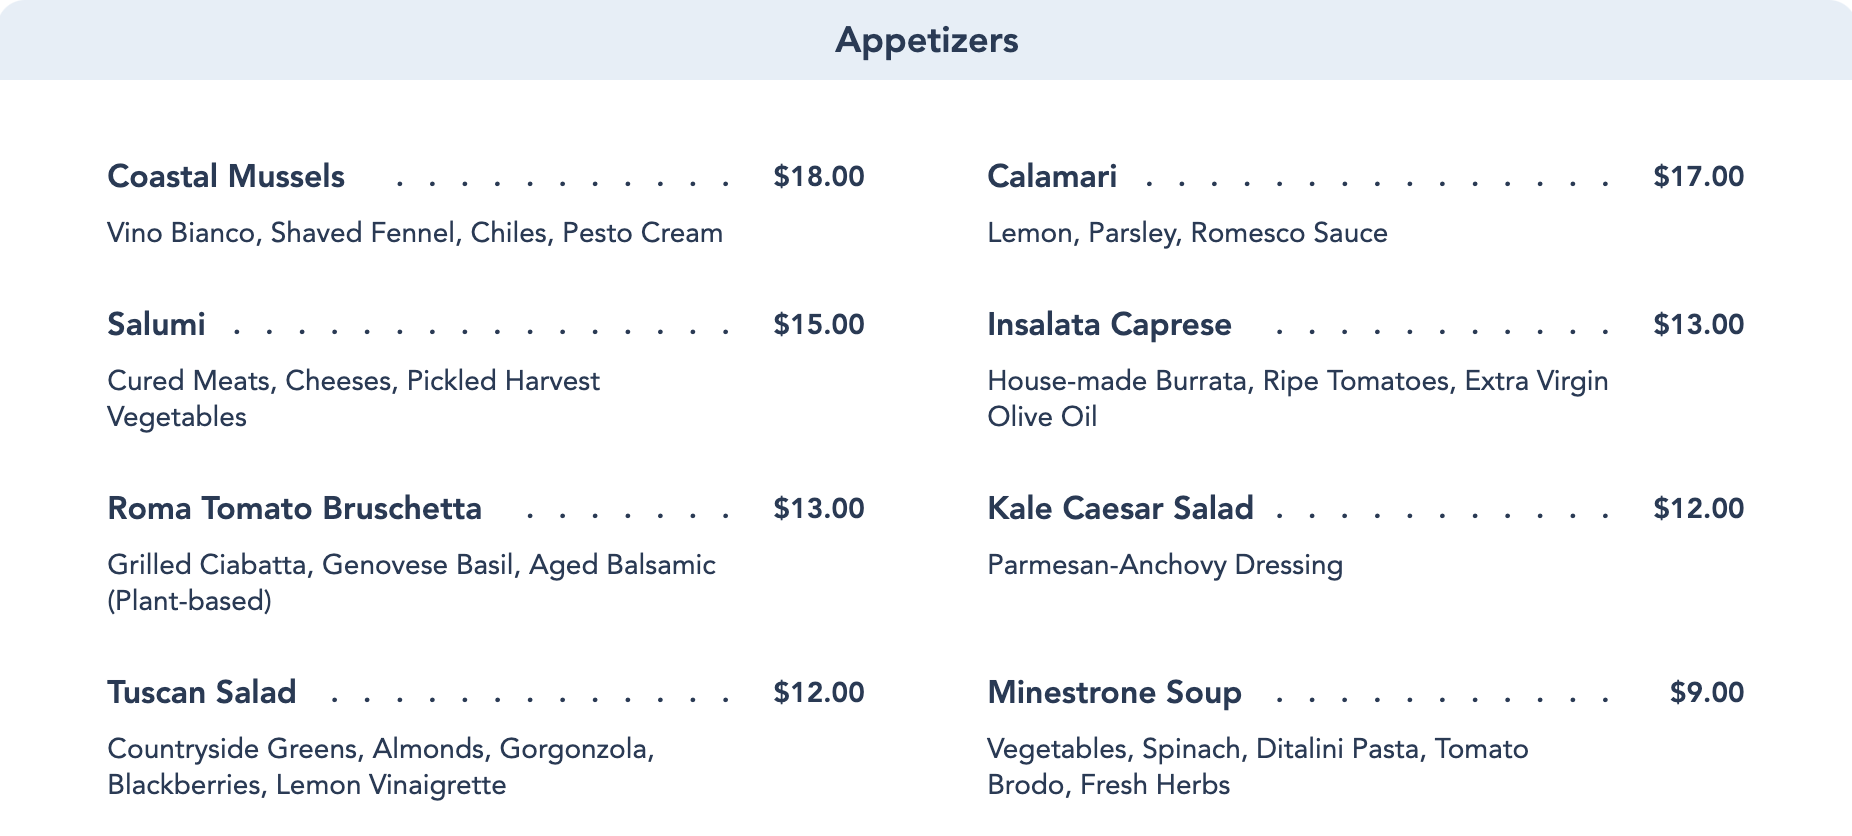Select the Coastal Mussels item name
This screenshot has width=1852, height=836.
click(226, 176)
